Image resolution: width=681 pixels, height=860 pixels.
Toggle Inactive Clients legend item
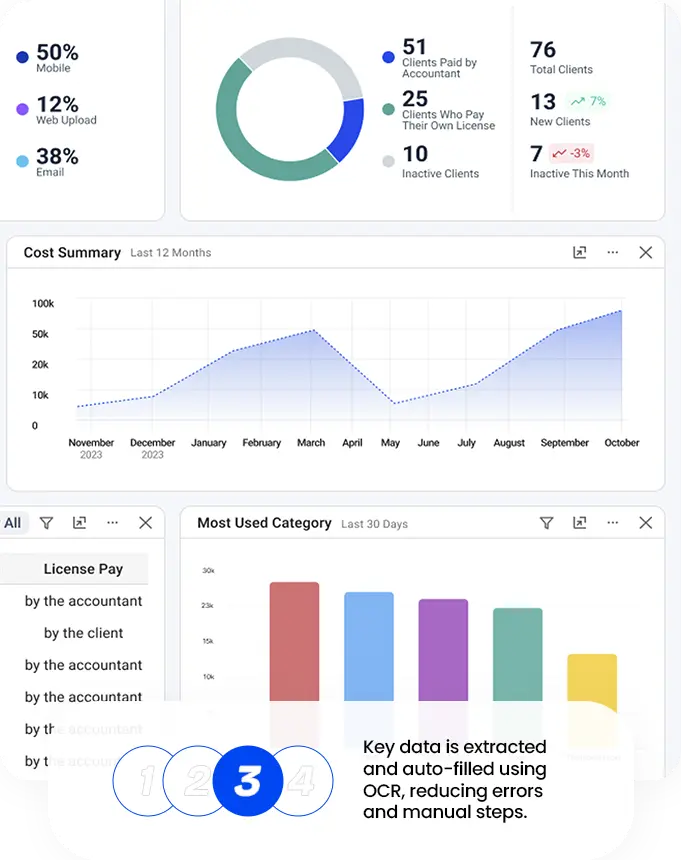(429, 161)
